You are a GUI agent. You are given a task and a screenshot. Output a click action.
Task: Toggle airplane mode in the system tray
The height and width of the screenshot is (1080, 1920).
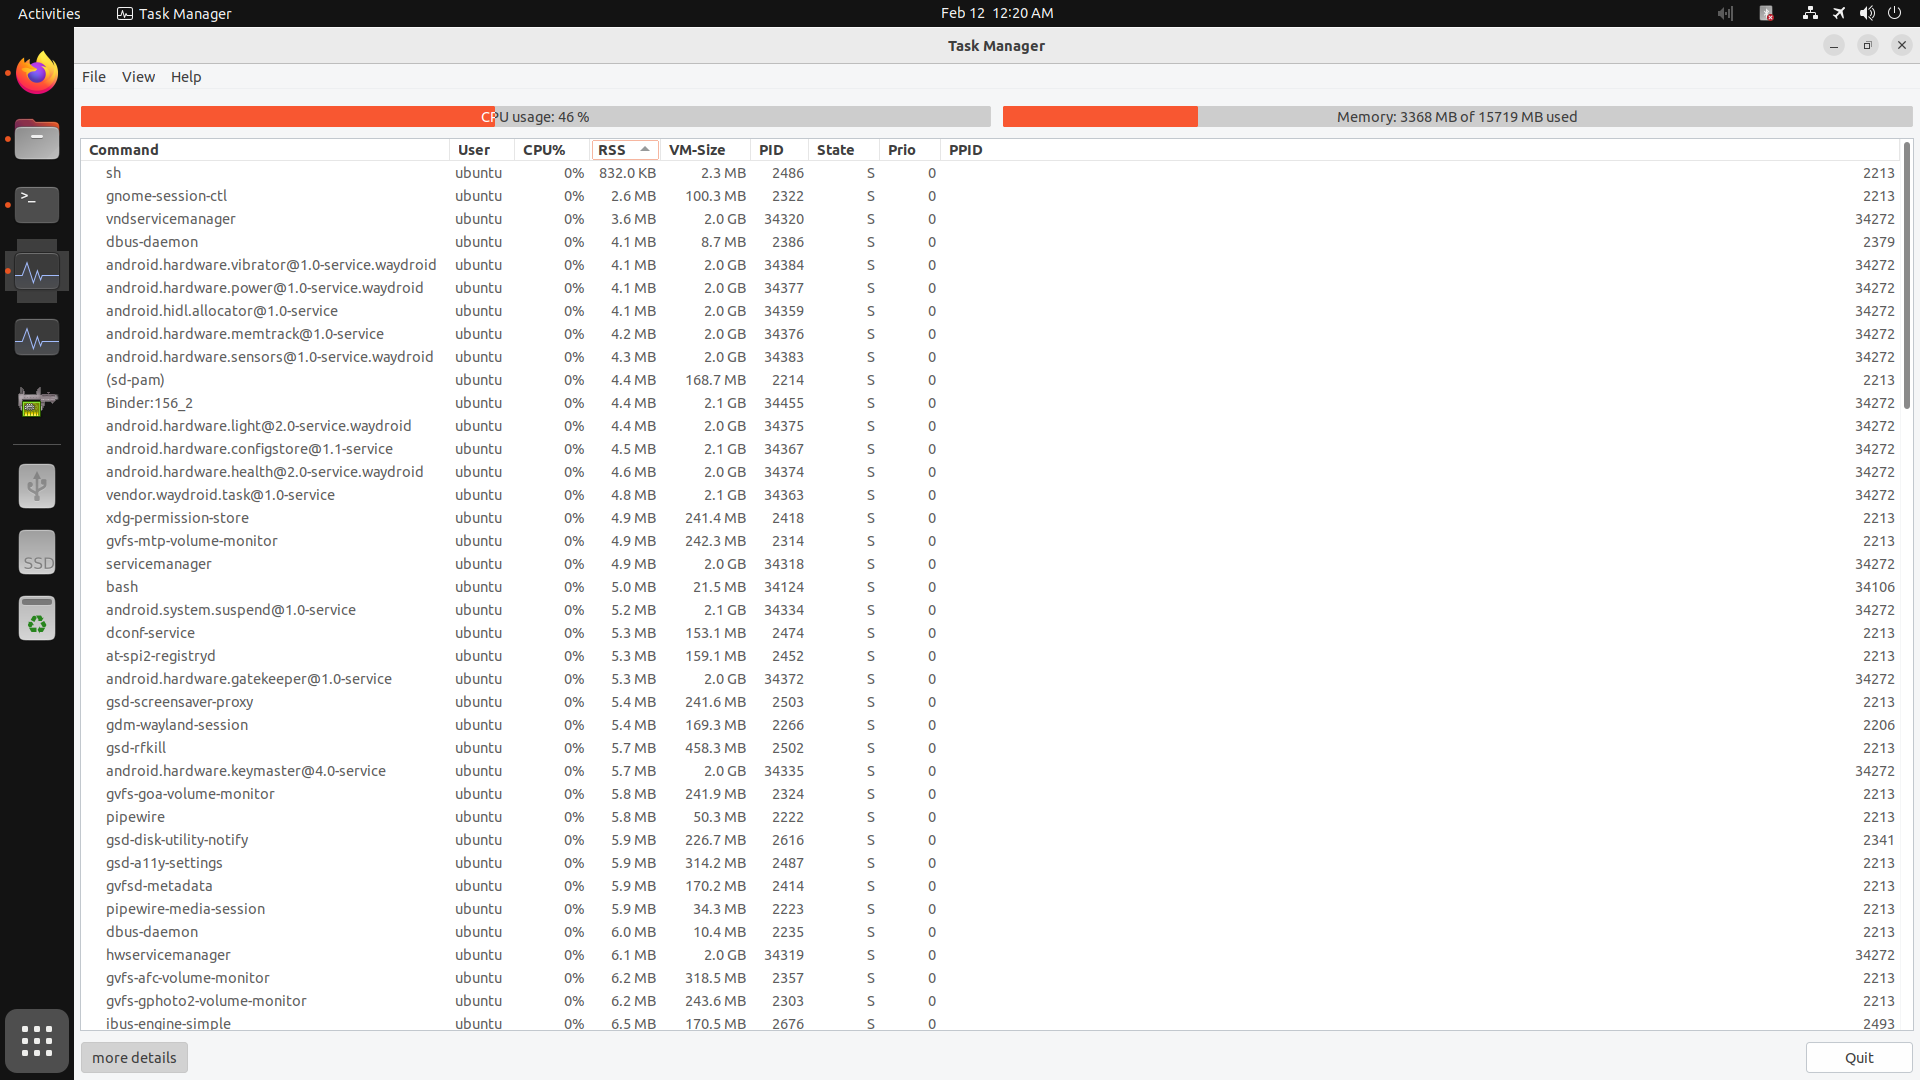(1839, 13)
